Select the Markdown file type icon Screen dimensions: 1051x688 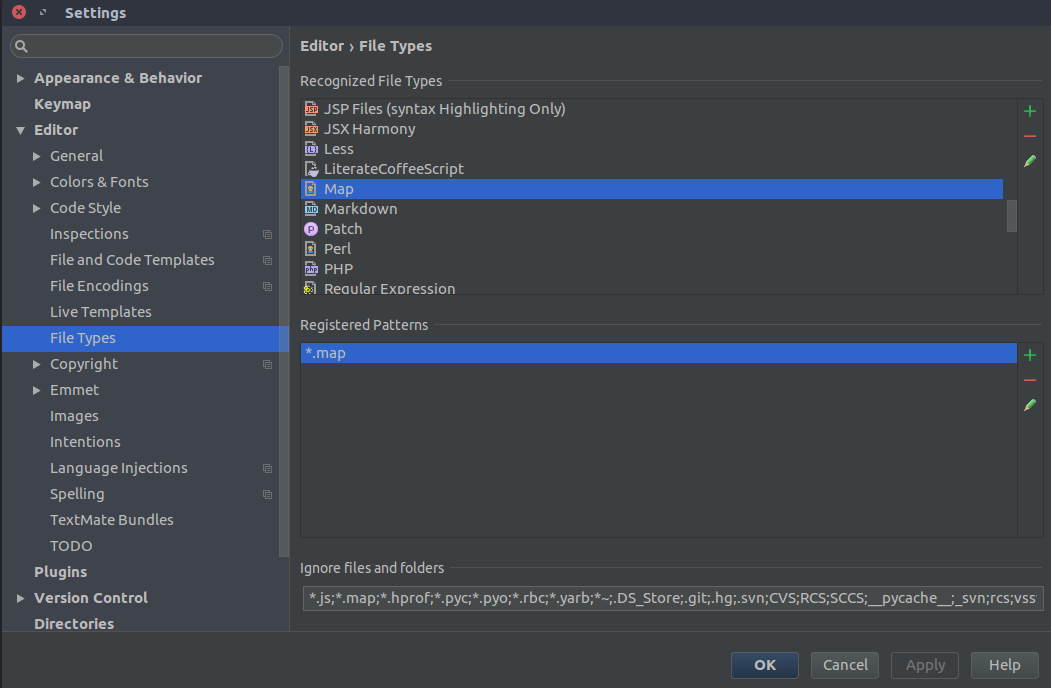pos(311,209)
